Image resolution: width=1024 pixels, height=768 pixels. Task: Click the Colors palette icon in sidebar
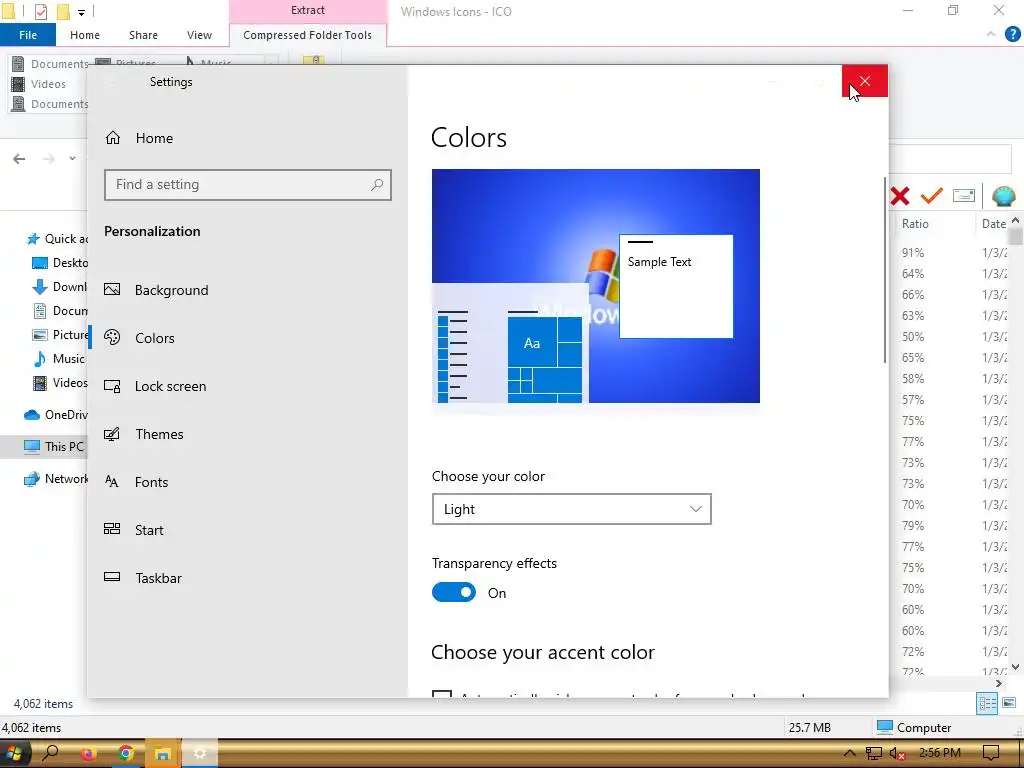(112, 337)
